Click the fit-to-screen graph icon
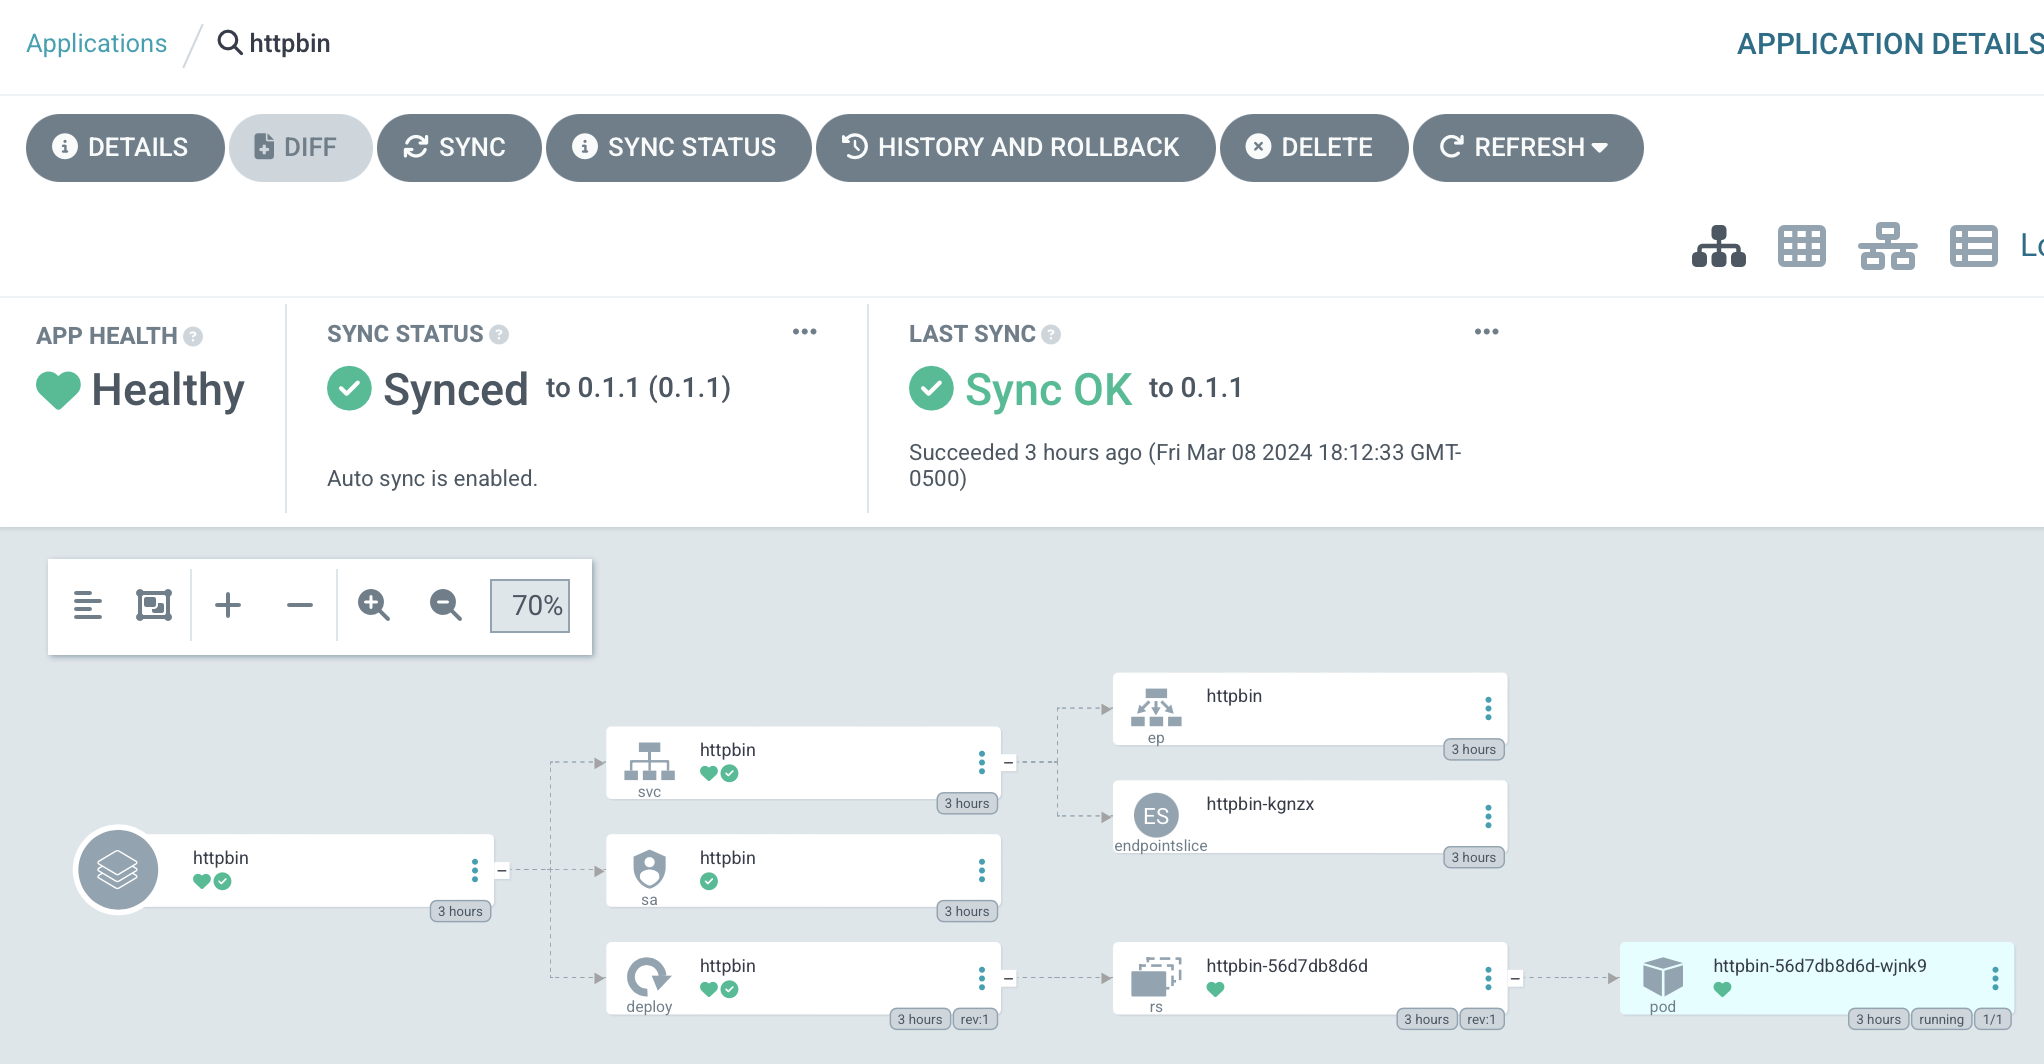 (154, 605)
